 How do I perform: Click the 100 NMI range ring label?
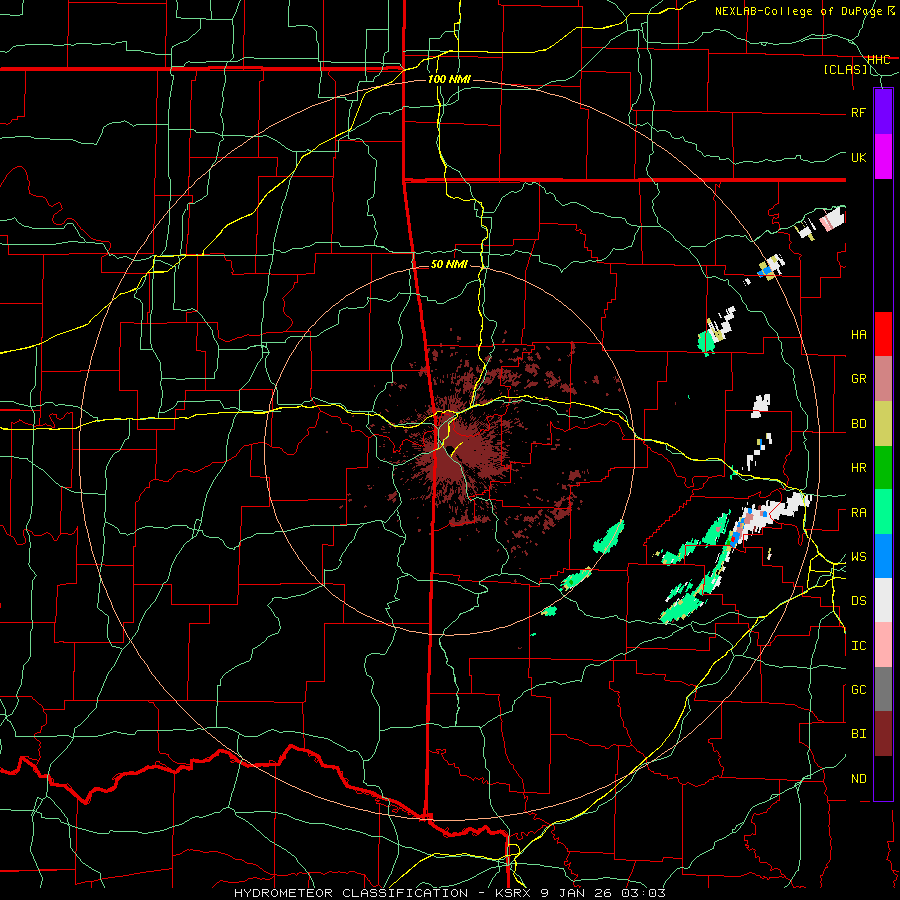tap(449, 79)
